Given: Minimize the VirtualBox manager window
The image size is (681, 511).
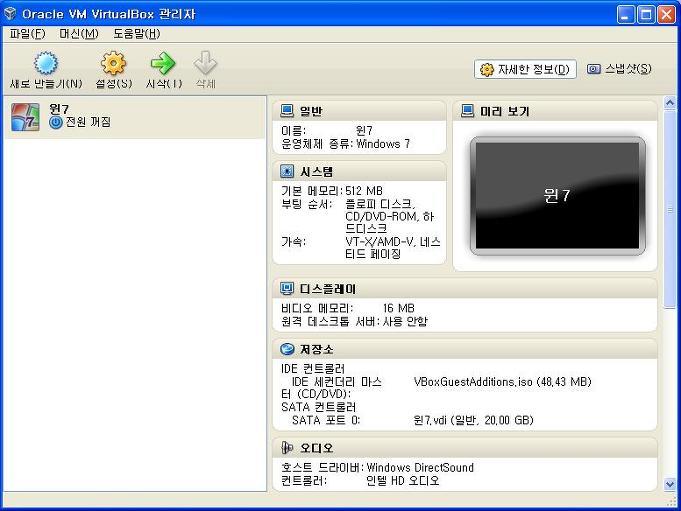Looking at the screenshot, I should point(625,15).
